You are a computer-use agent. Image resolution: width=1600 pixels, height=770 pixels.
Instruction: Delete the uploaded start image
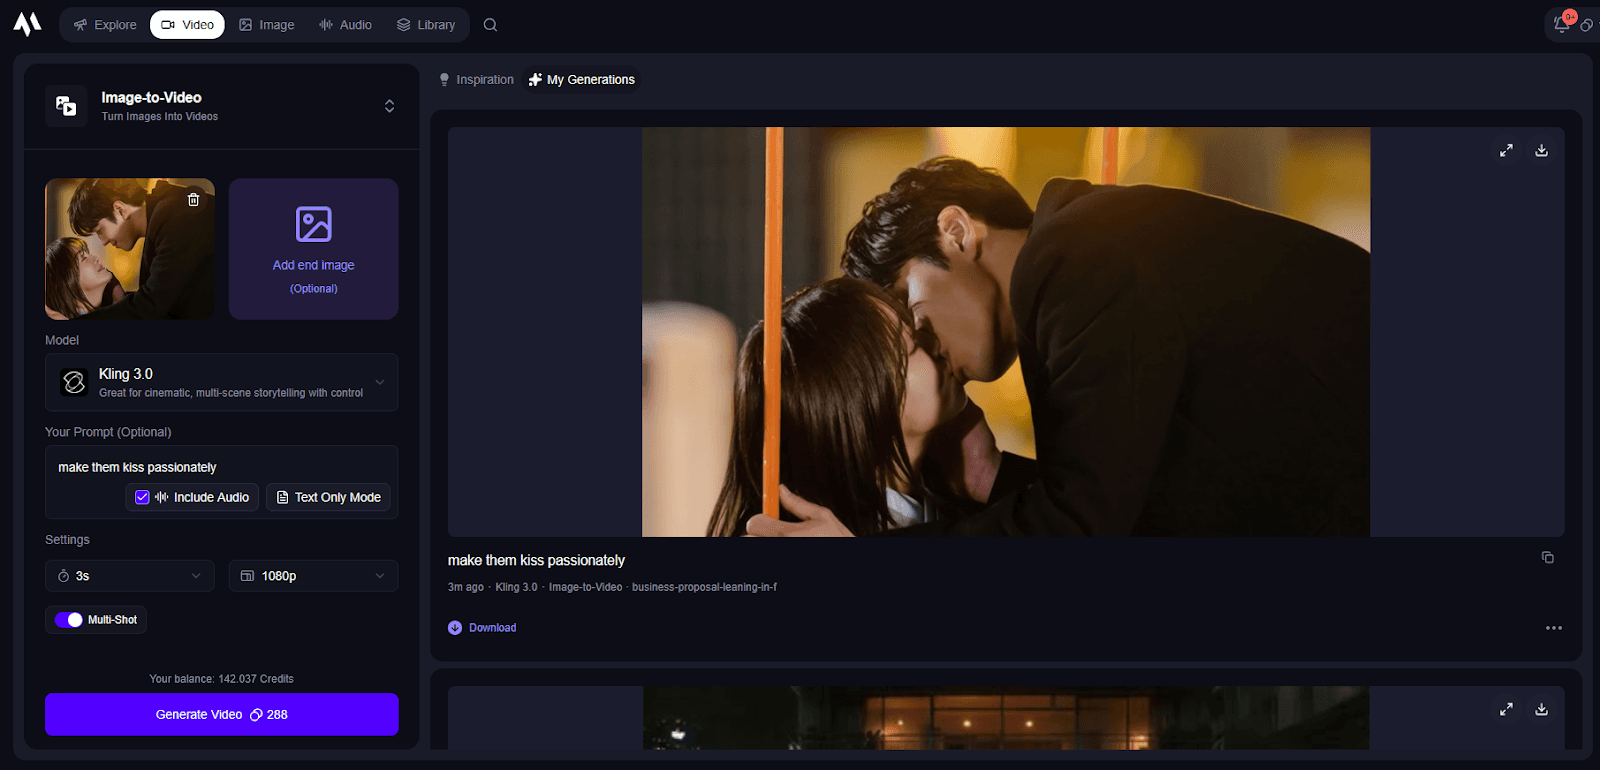194,200
